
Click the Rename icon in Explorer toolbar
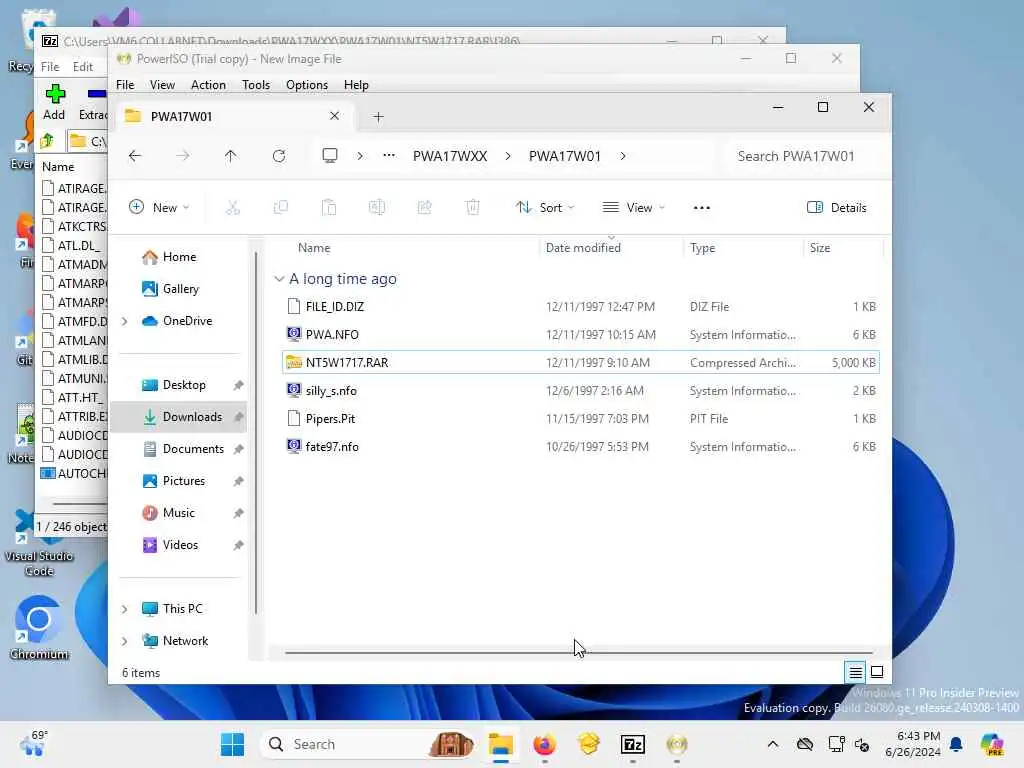tap(377, 208)
